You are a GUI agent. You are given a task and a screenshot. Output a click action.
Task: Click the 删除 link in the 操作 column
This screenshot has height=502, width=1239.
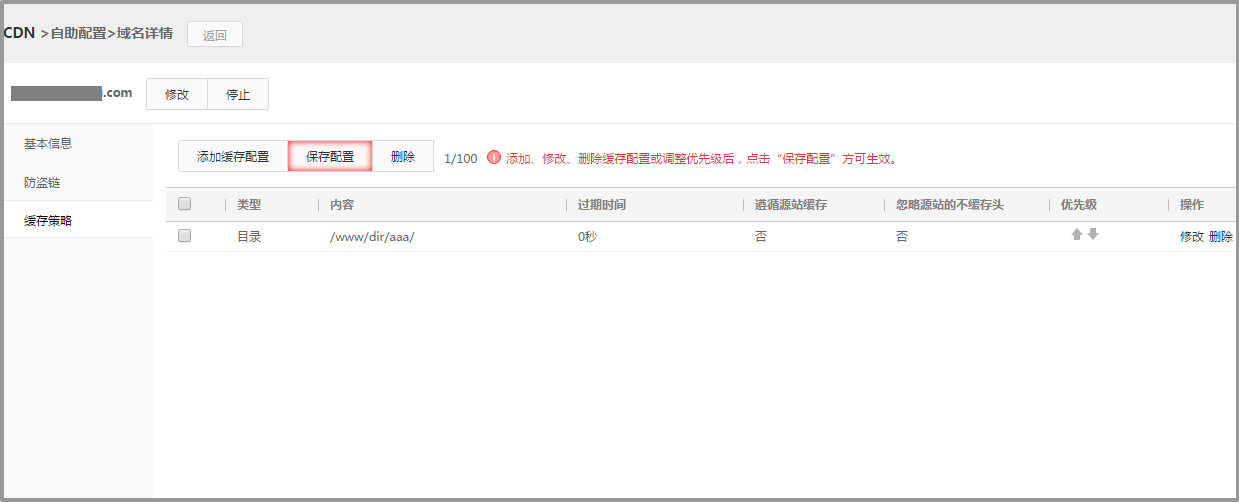(x=1221, y=237)
